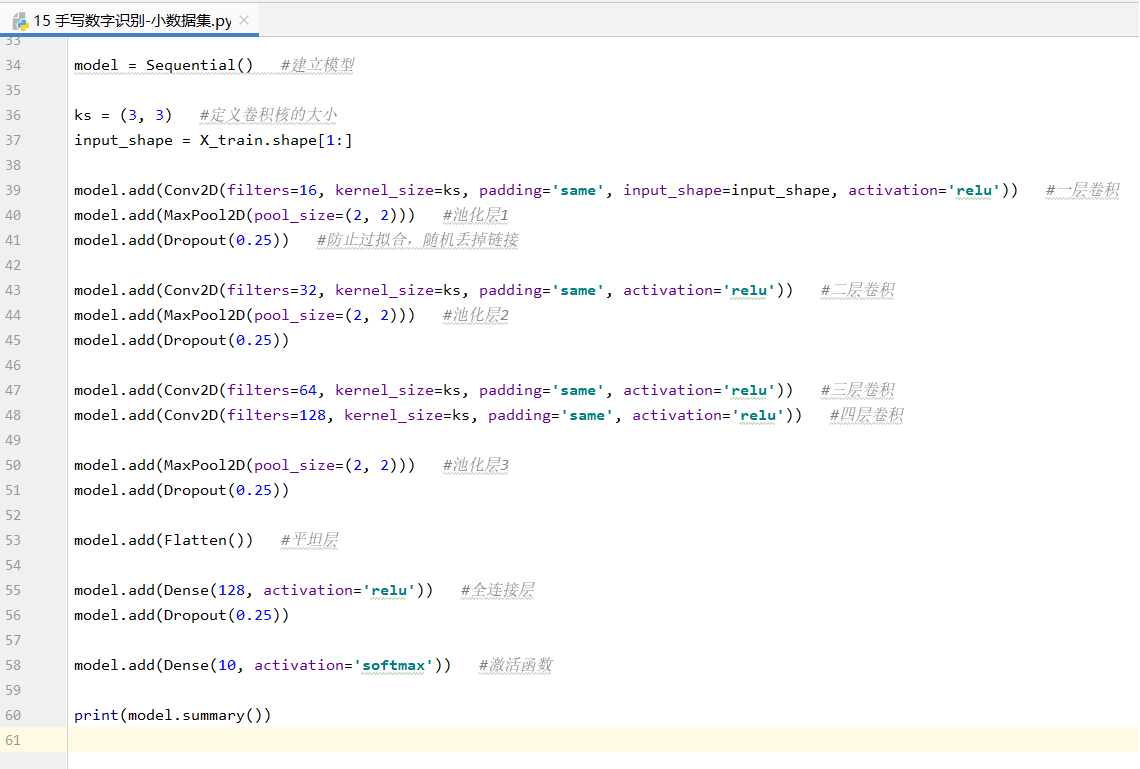The image size is (1140, 769).
Task: Click the Python file icon on tab
Action: point(20,21)
